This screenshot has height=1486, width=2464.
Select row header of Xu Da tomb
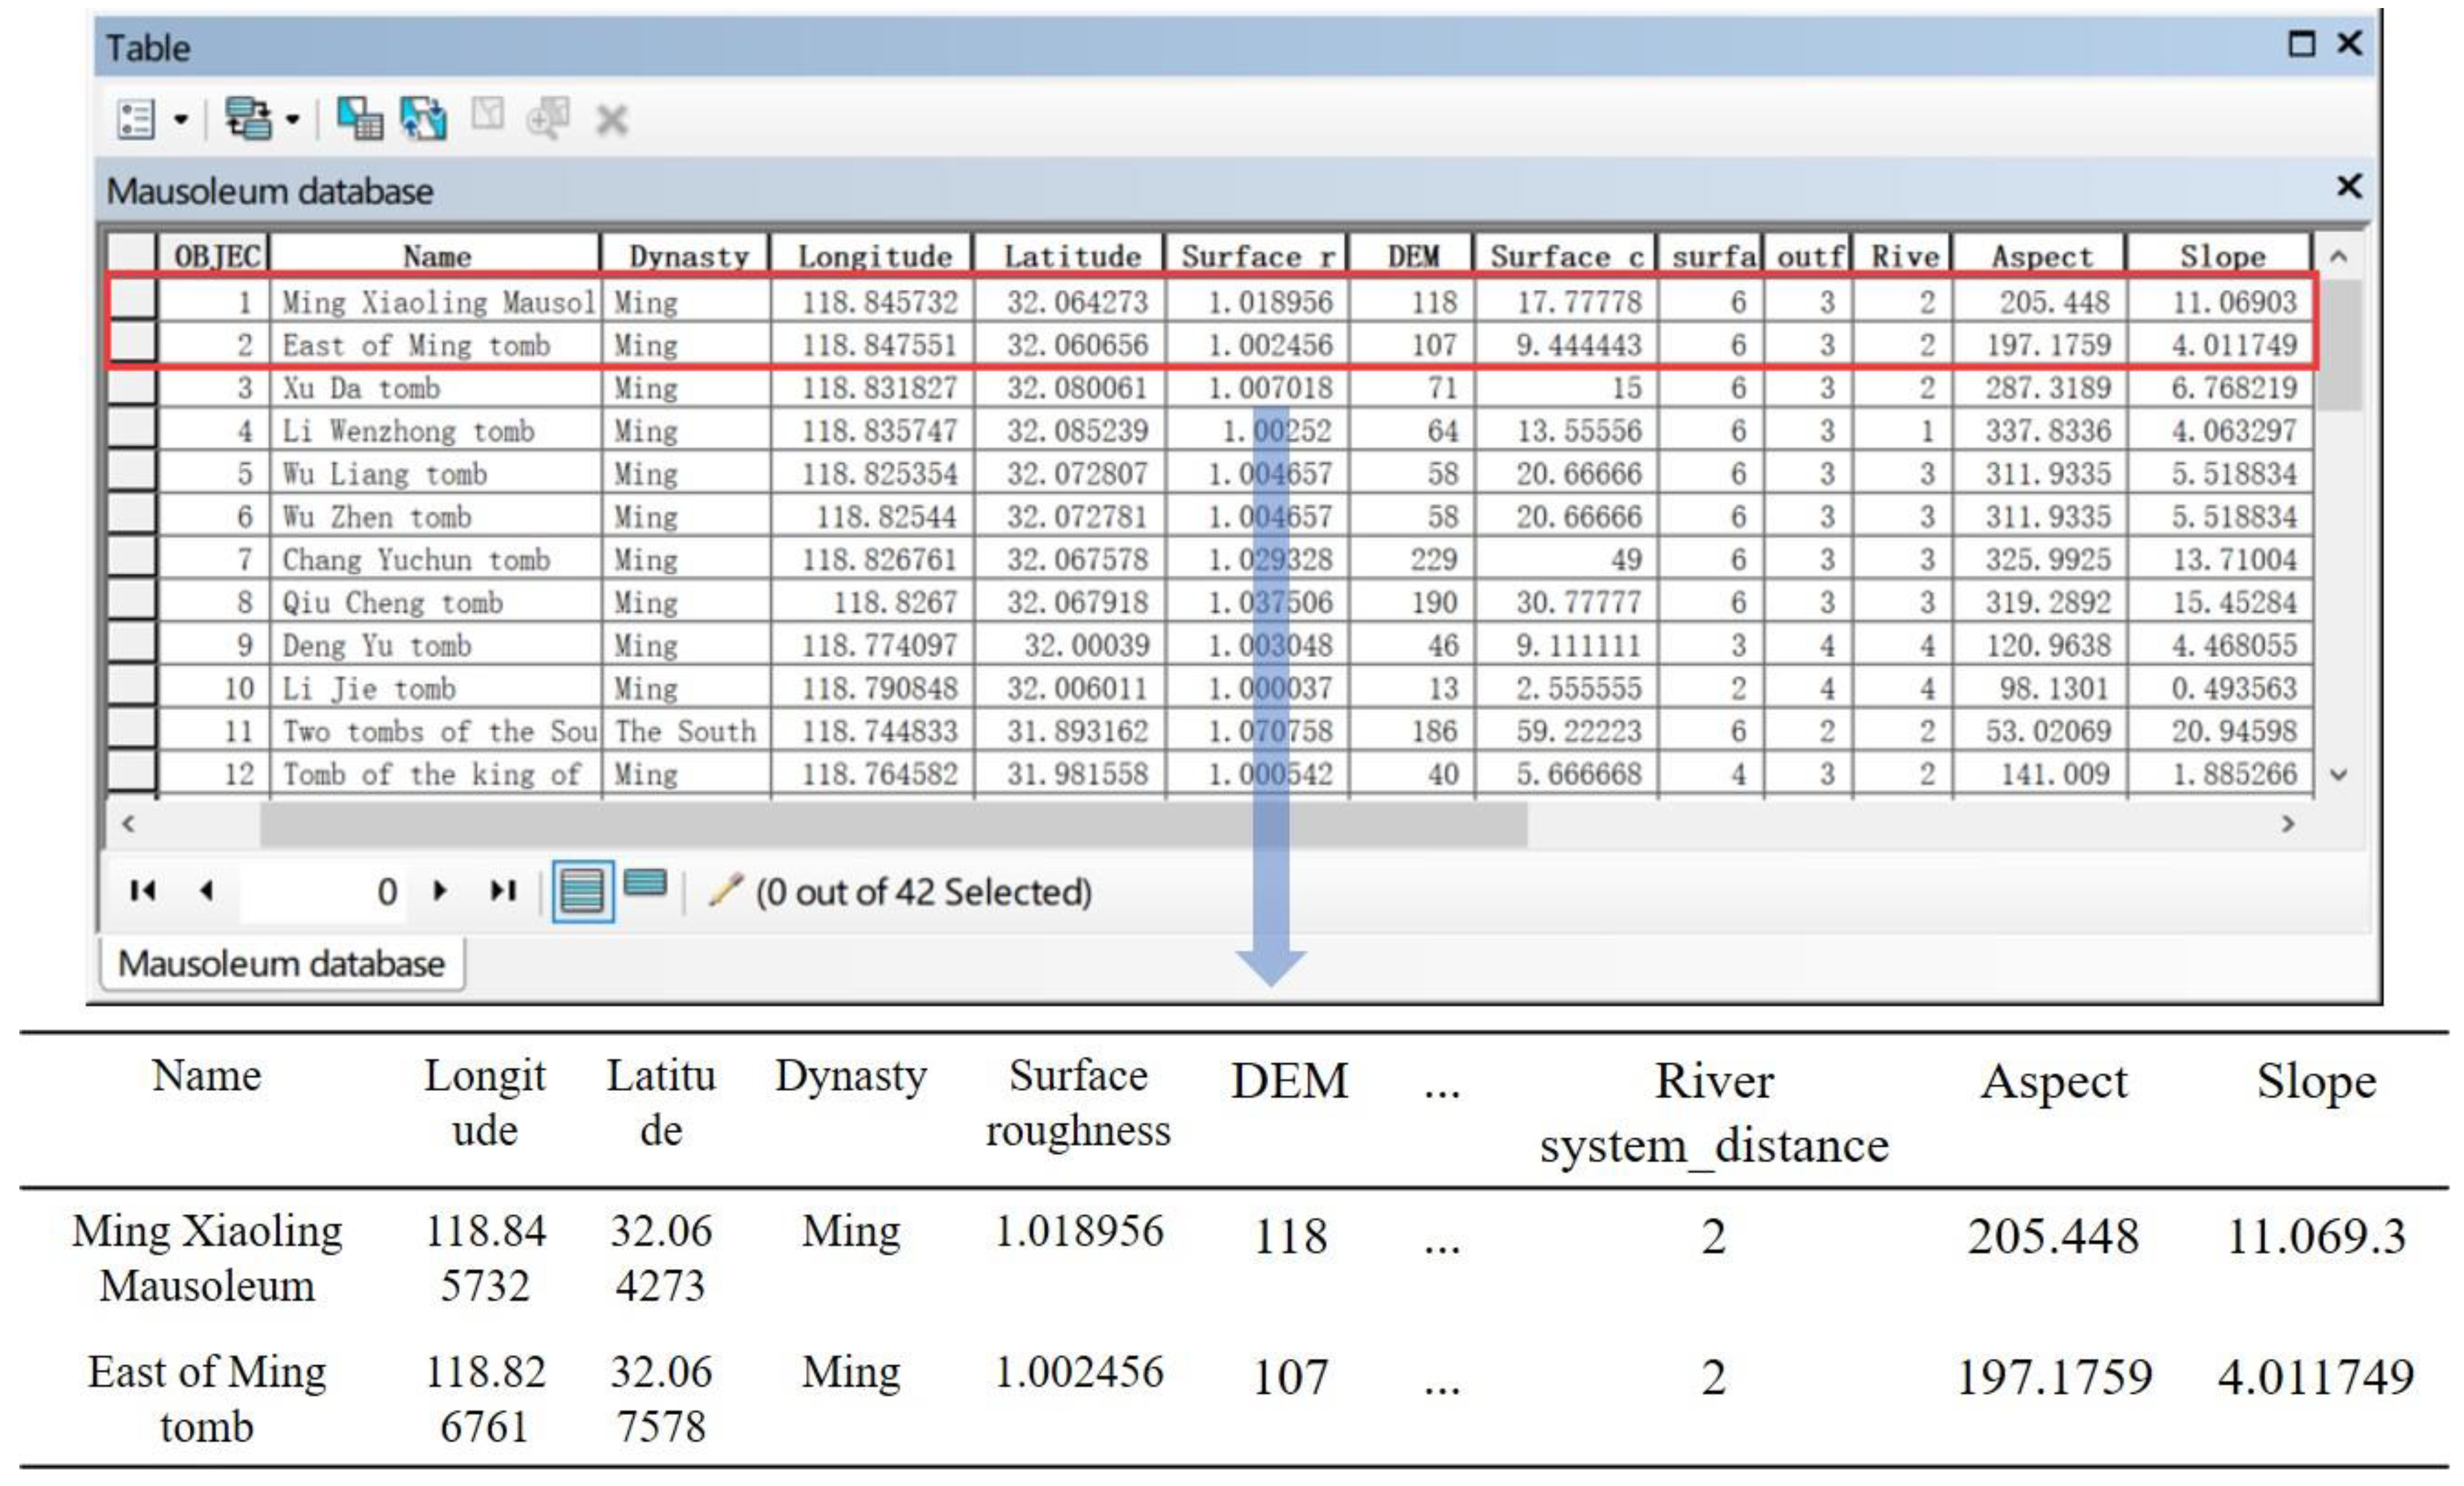coord(131,387)
